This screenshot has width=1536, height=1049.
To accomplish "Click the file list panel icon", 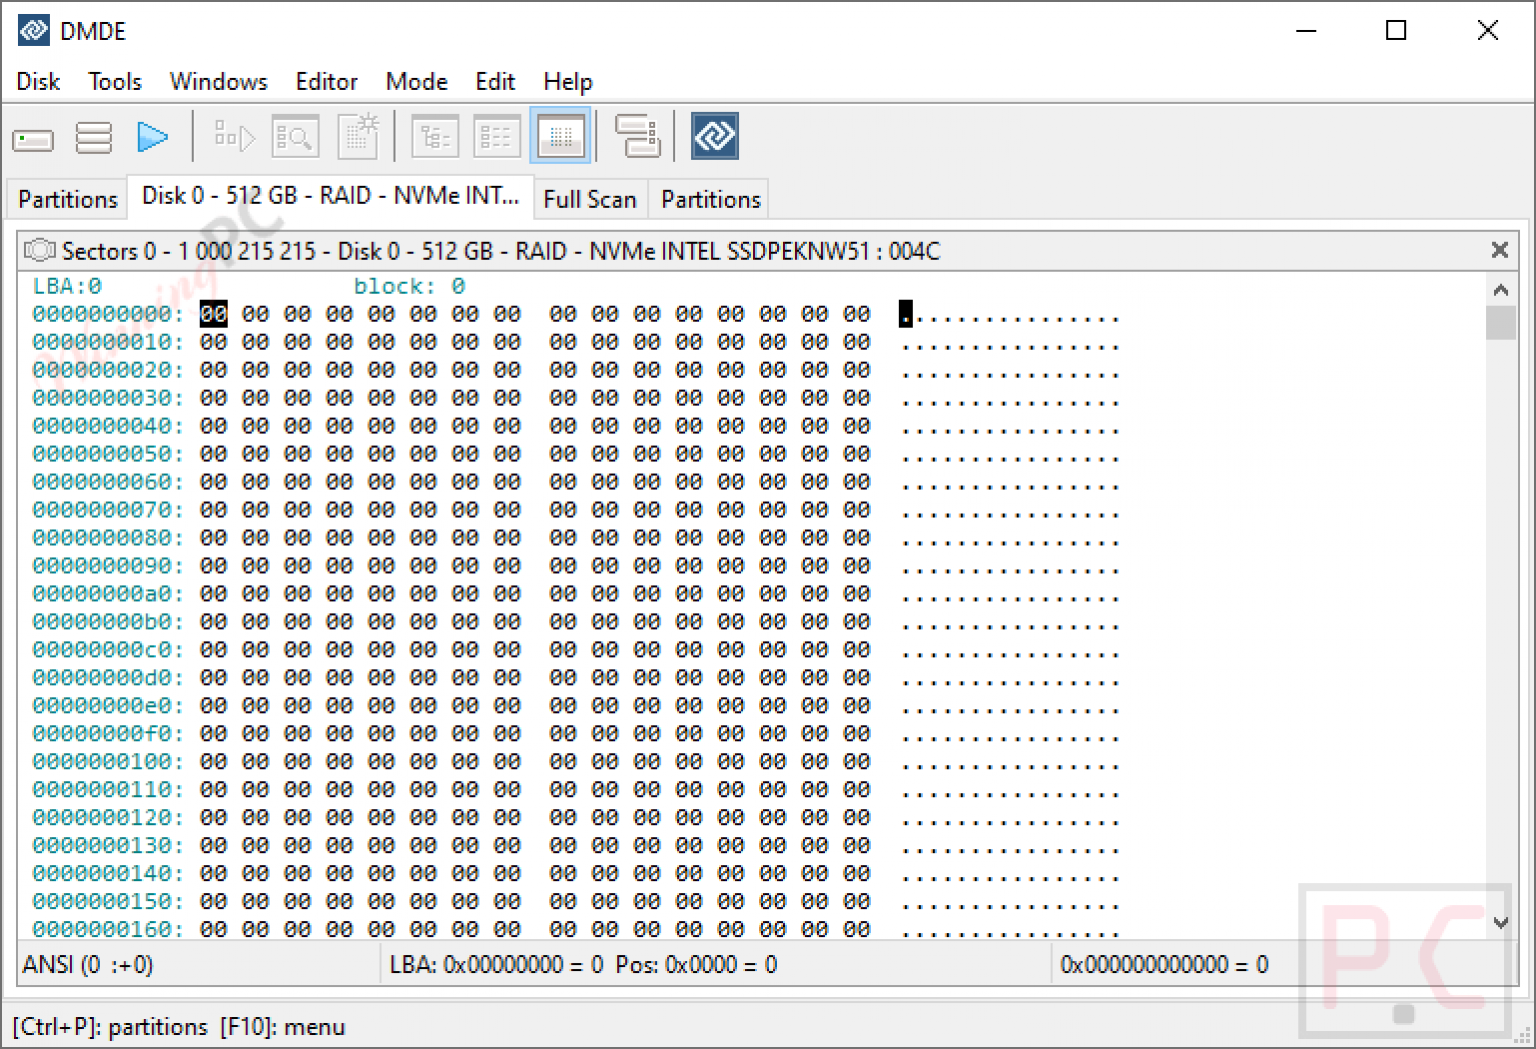I will (x=497, y=137).
